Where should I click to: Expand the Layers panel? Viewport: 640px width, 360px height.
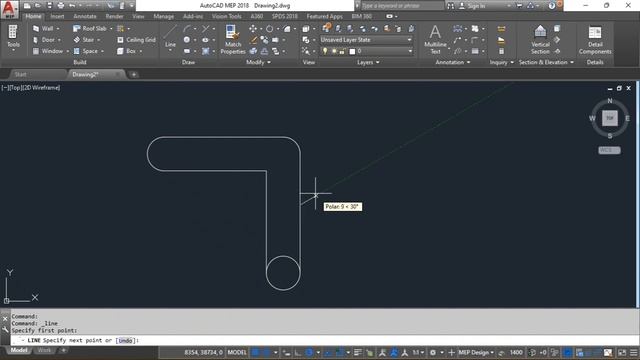tap(368, 62)
